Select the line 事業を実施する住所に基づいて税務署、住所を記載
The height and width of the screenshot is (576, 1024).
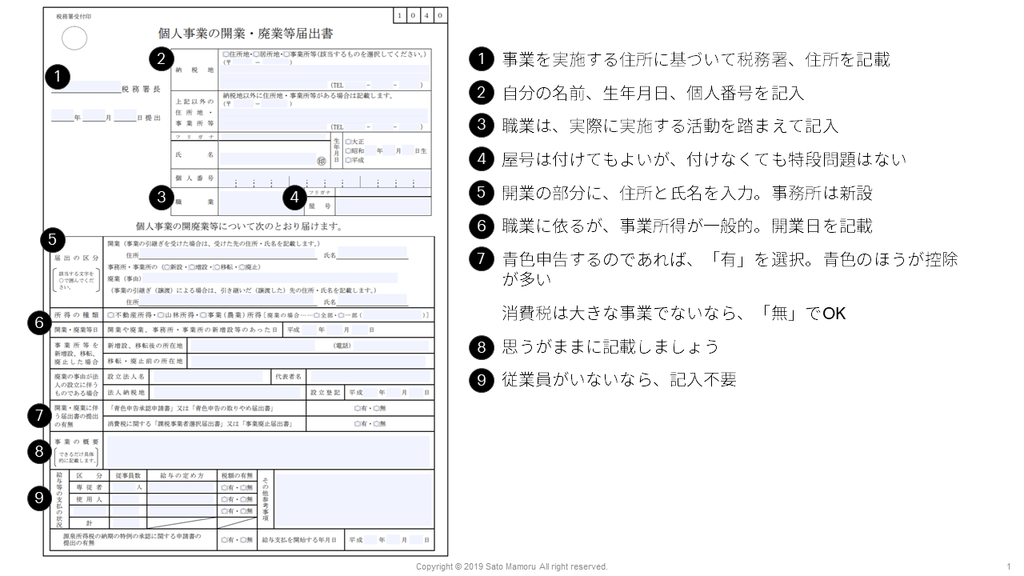pyautogui.click(x=696, y=59)
